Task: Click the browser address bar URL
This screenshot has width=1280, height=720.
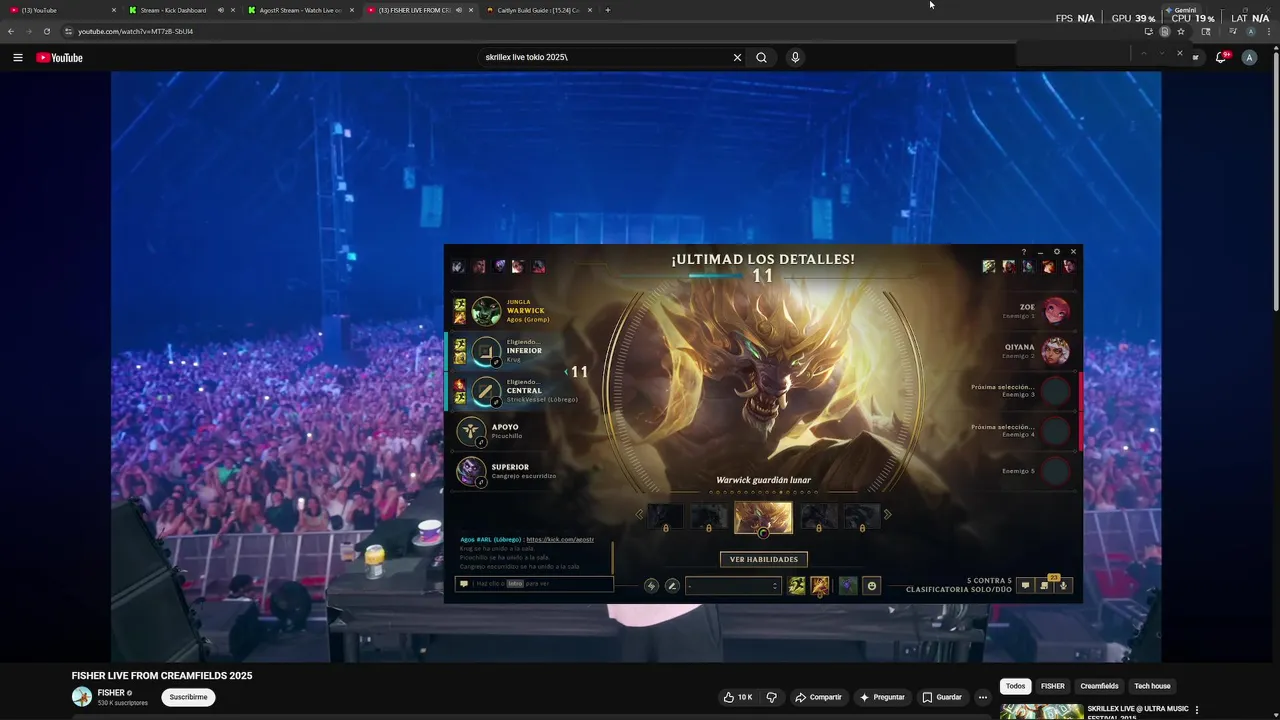Action: point(136,31)
